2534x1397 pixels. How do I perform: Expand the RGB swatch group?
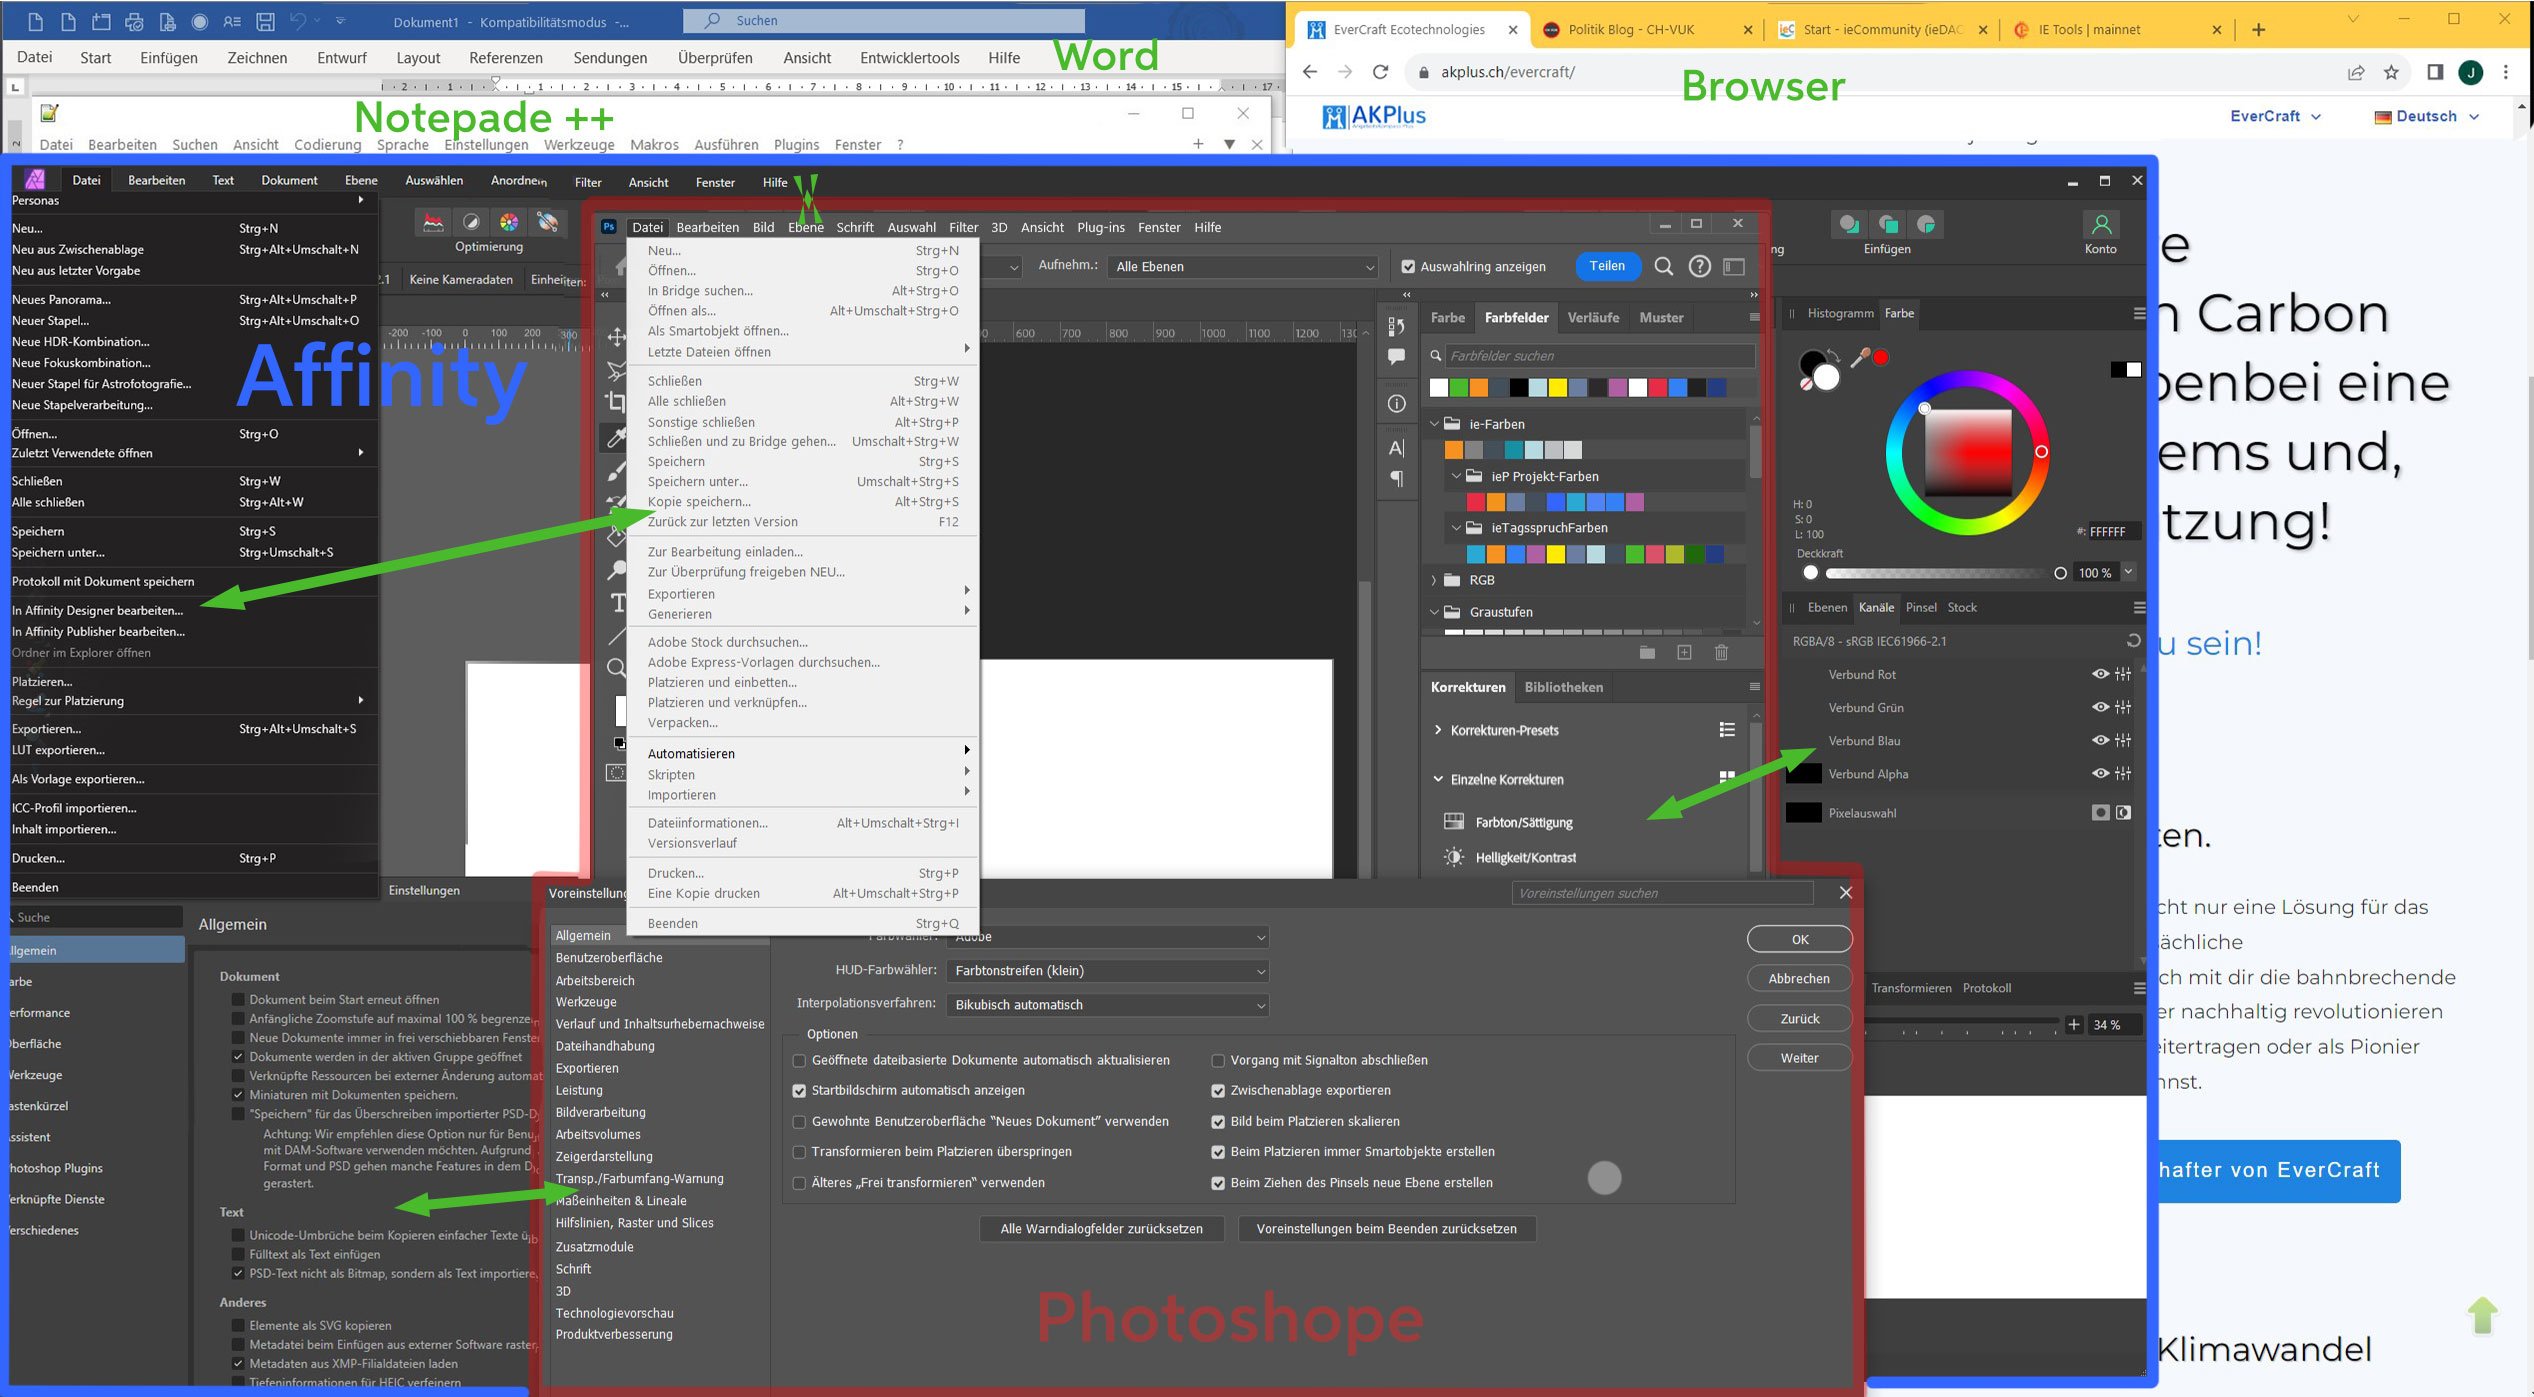[x=1434, y=580]
